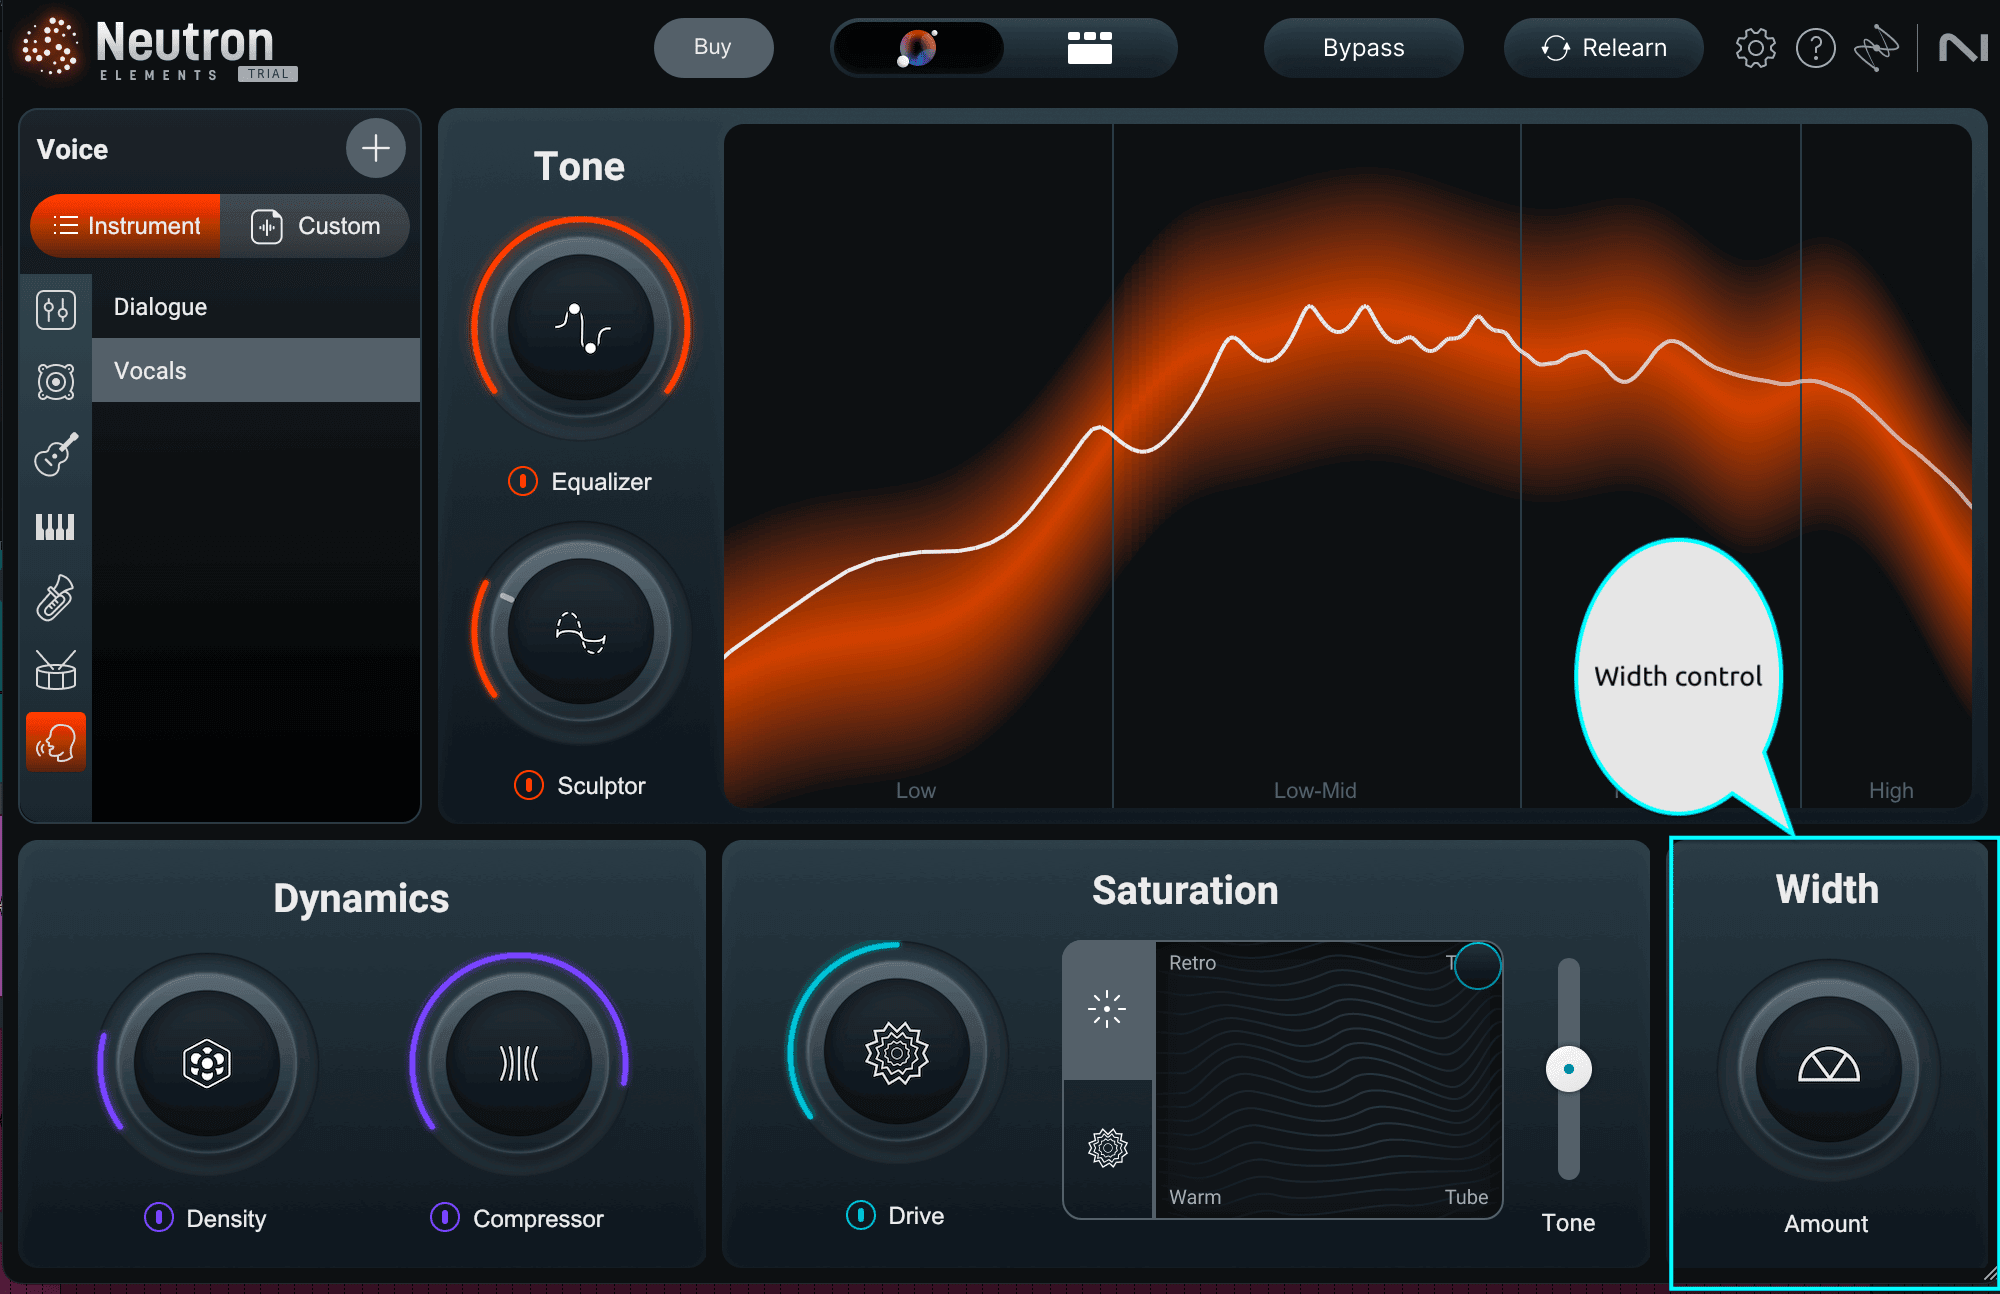Toggle the Sculptor power button
Image resolution: width=2000 pixels, height=1294 pixels.
click(529, 785)
